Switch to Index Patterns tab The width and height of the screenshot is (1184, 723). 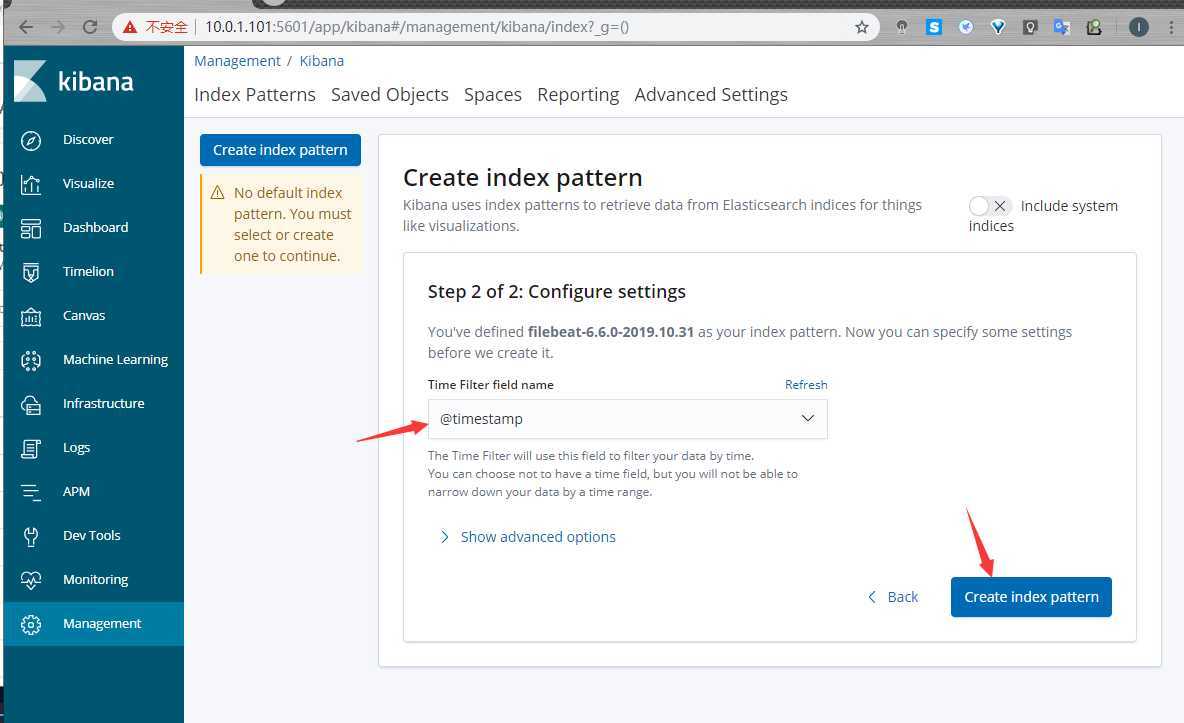pyautogui.click(x=254, y=94)
